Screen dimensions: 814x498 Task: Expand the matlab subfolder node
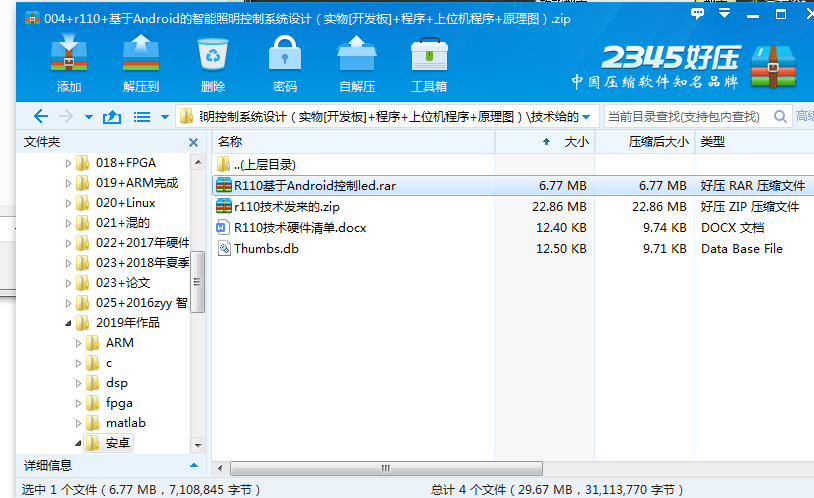pos(78,423)
